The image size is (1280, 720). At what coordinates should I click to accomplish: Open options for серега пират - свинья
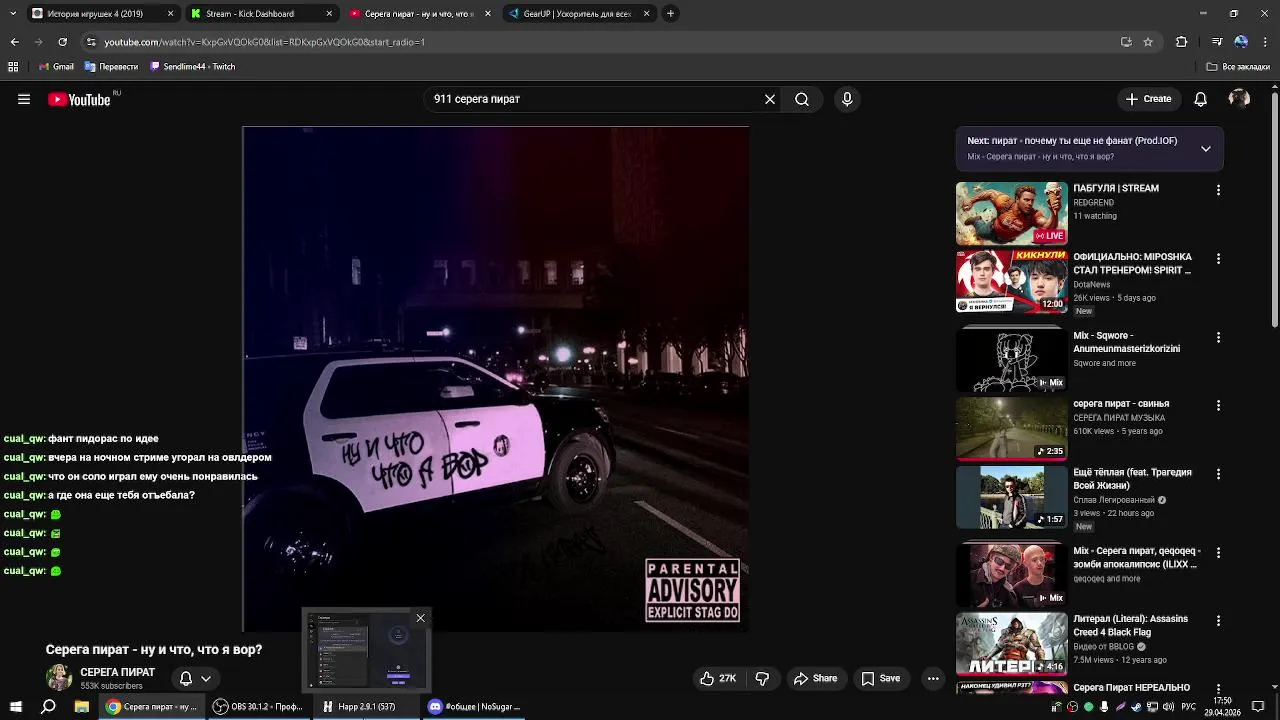coord(1218,406)
